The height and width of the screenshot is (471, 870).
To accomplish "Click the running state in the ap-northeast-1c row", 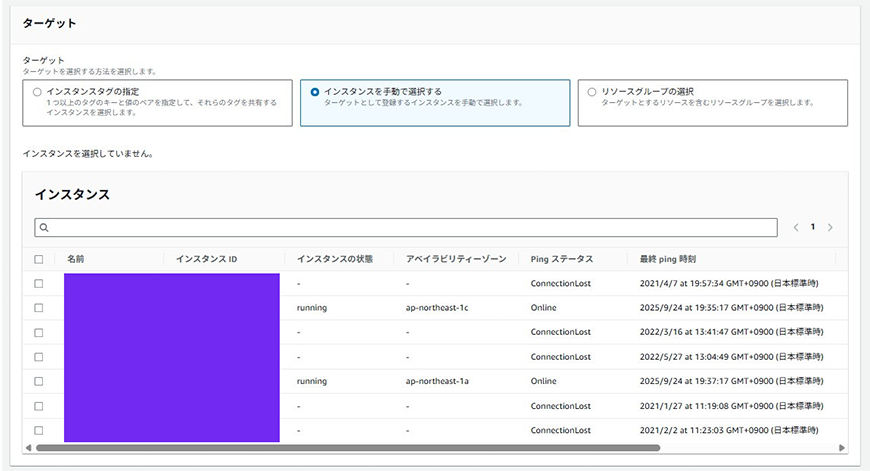I will click(x=312, y=308).
